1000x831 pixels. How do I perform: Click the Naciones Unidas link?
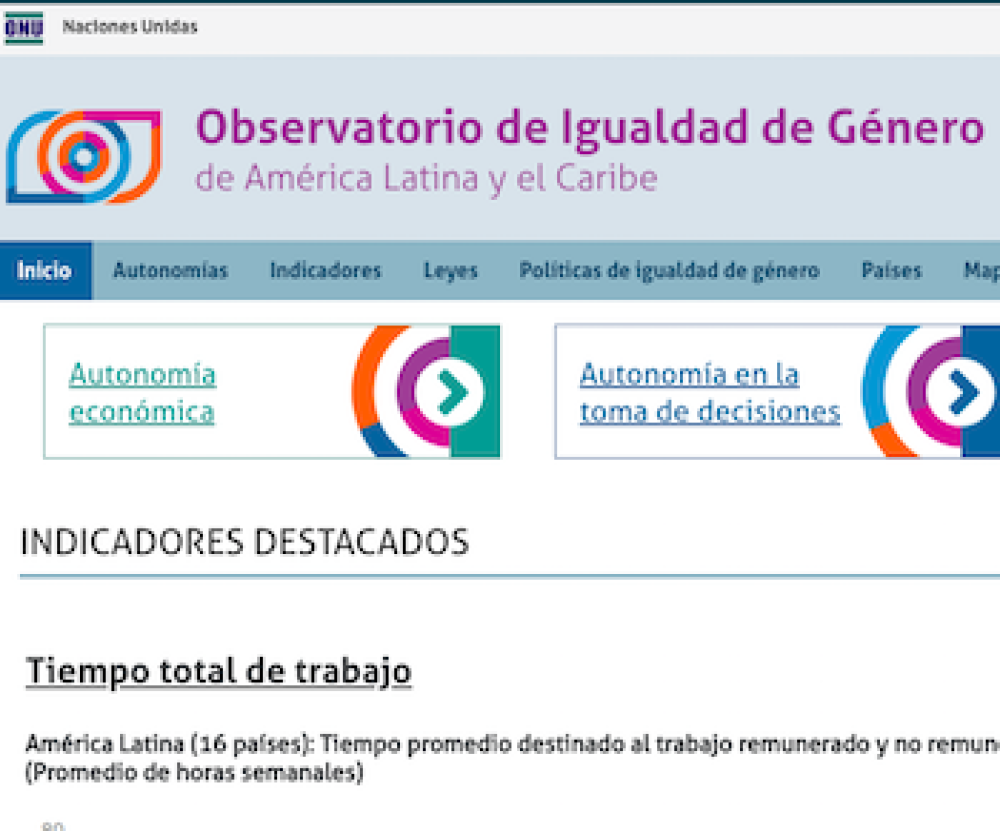pos(131,27)
